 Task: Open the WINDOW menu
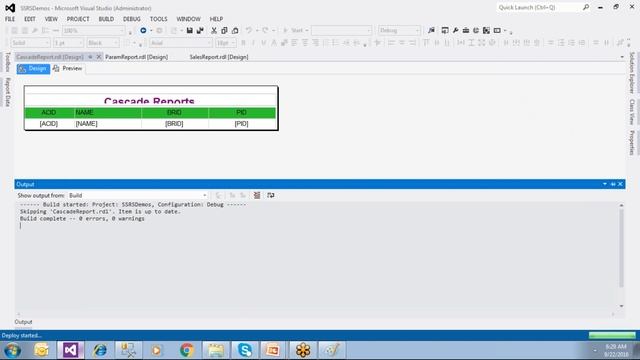click(x=188, y=19)
